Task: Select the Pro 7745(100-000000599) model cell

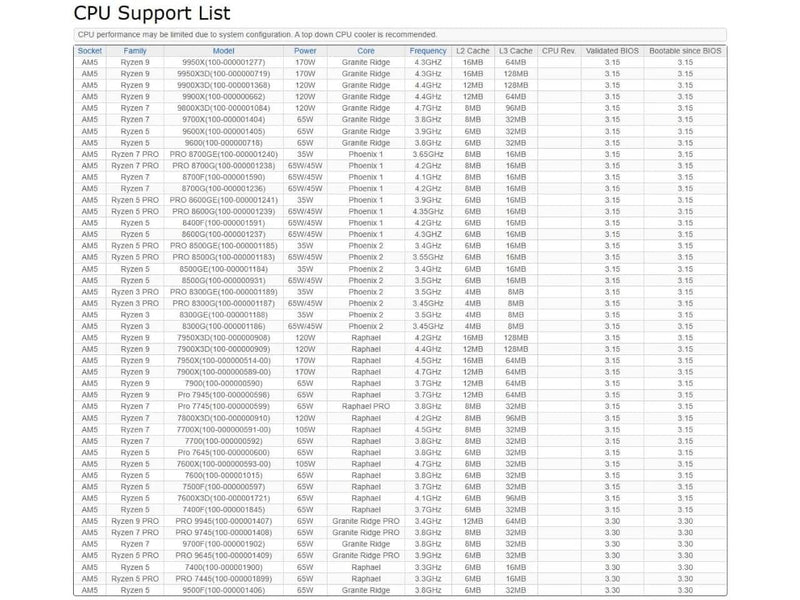Action: click(x=223, y=407)
